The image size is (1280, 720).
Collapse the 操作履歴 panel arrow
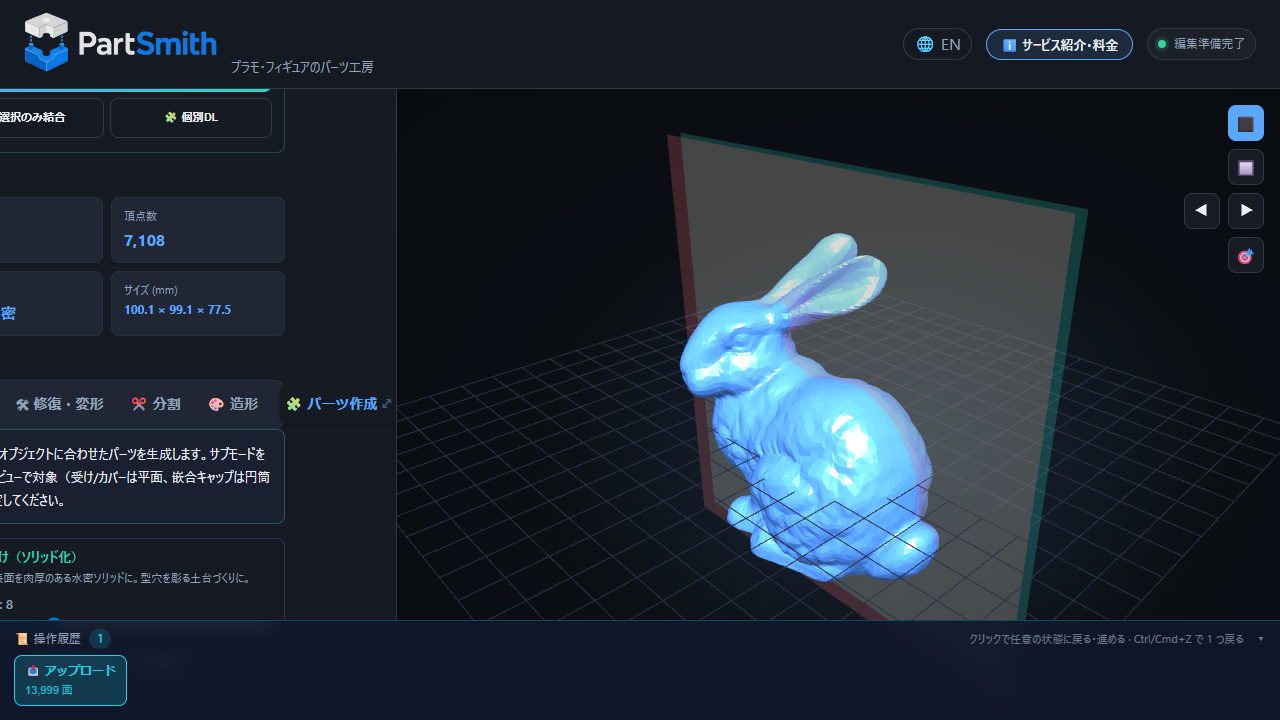pyautogui.click(x=1261, y=639)
